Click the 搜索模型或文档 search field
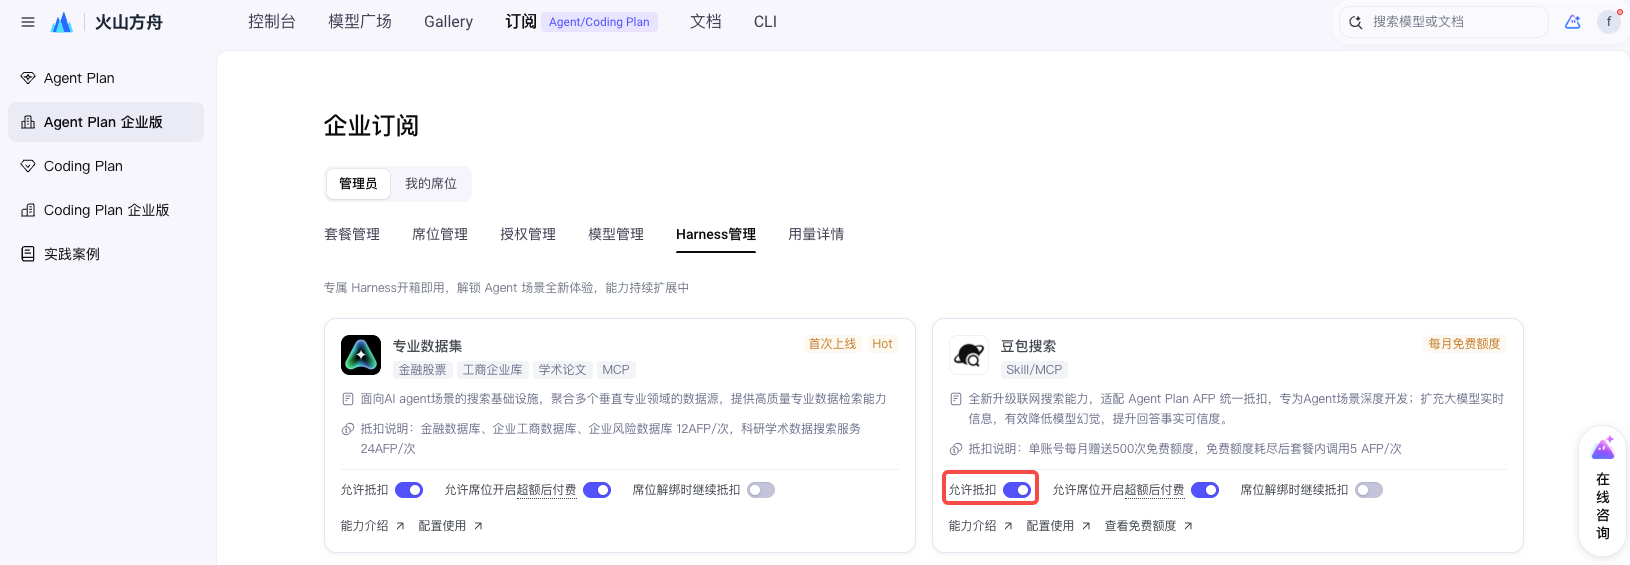This screenshot has height=565, width=1630. click(x=1444, y=22)
